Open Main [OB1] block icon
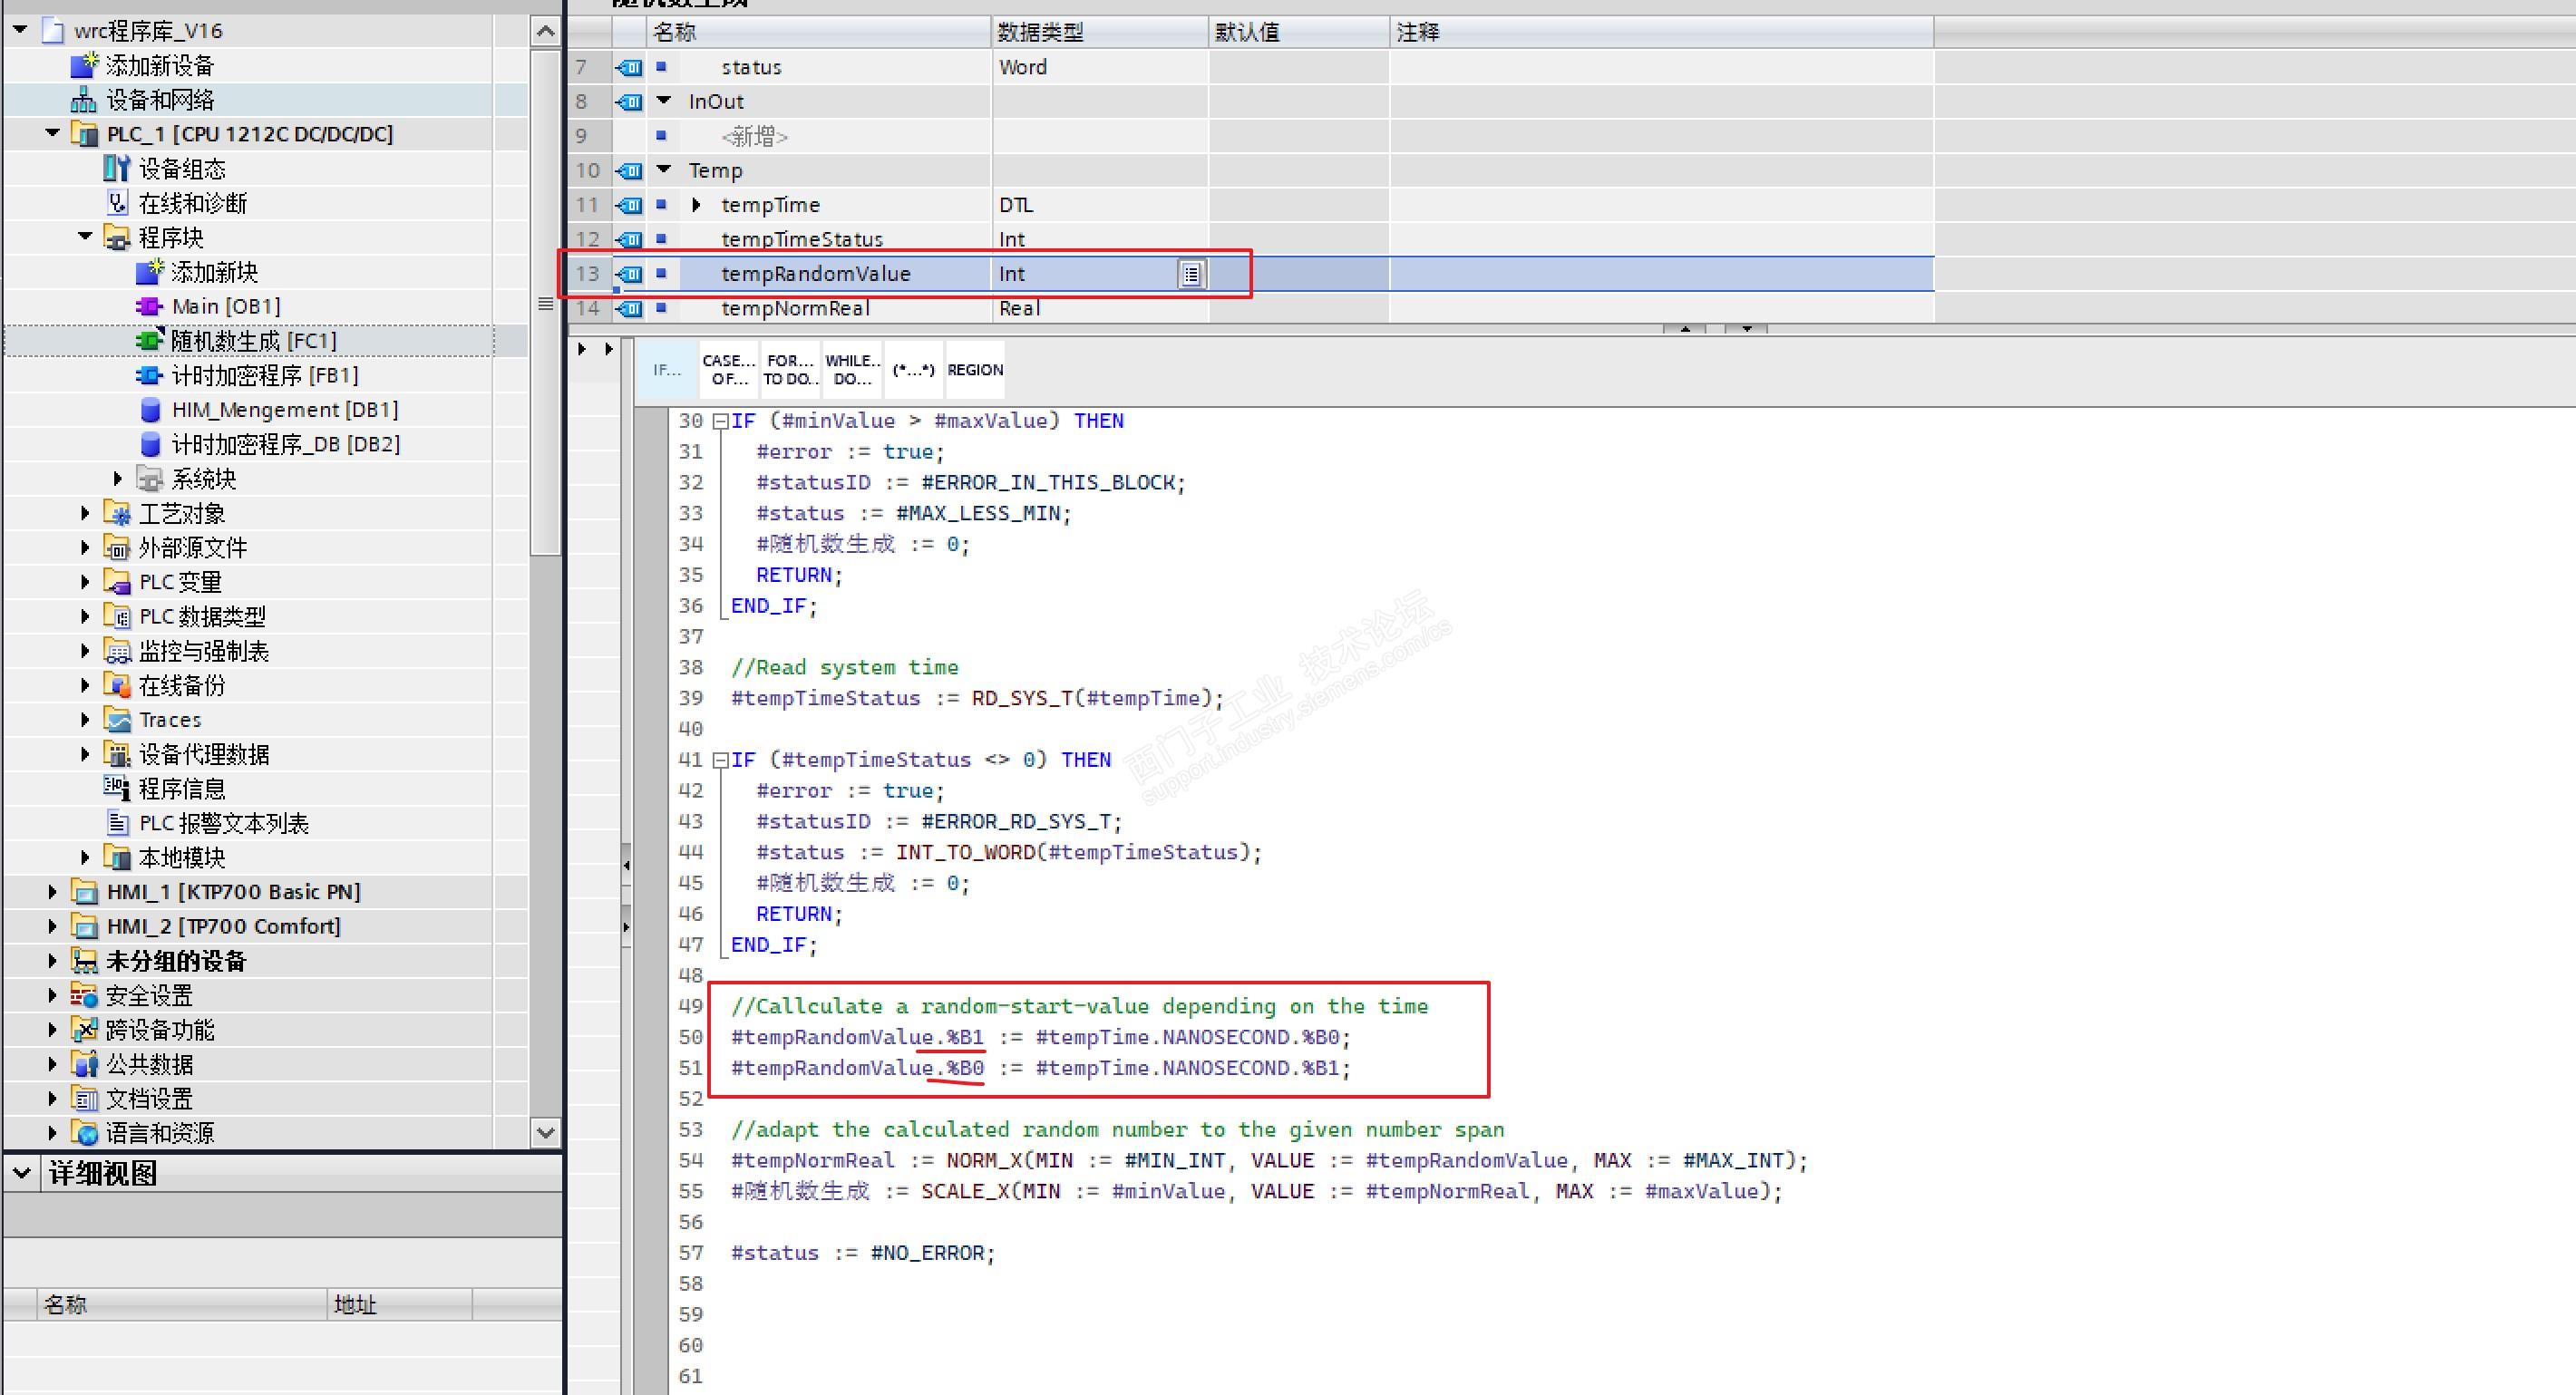Viewport: 2576px width, 1395px height. (x=149, y=306)
